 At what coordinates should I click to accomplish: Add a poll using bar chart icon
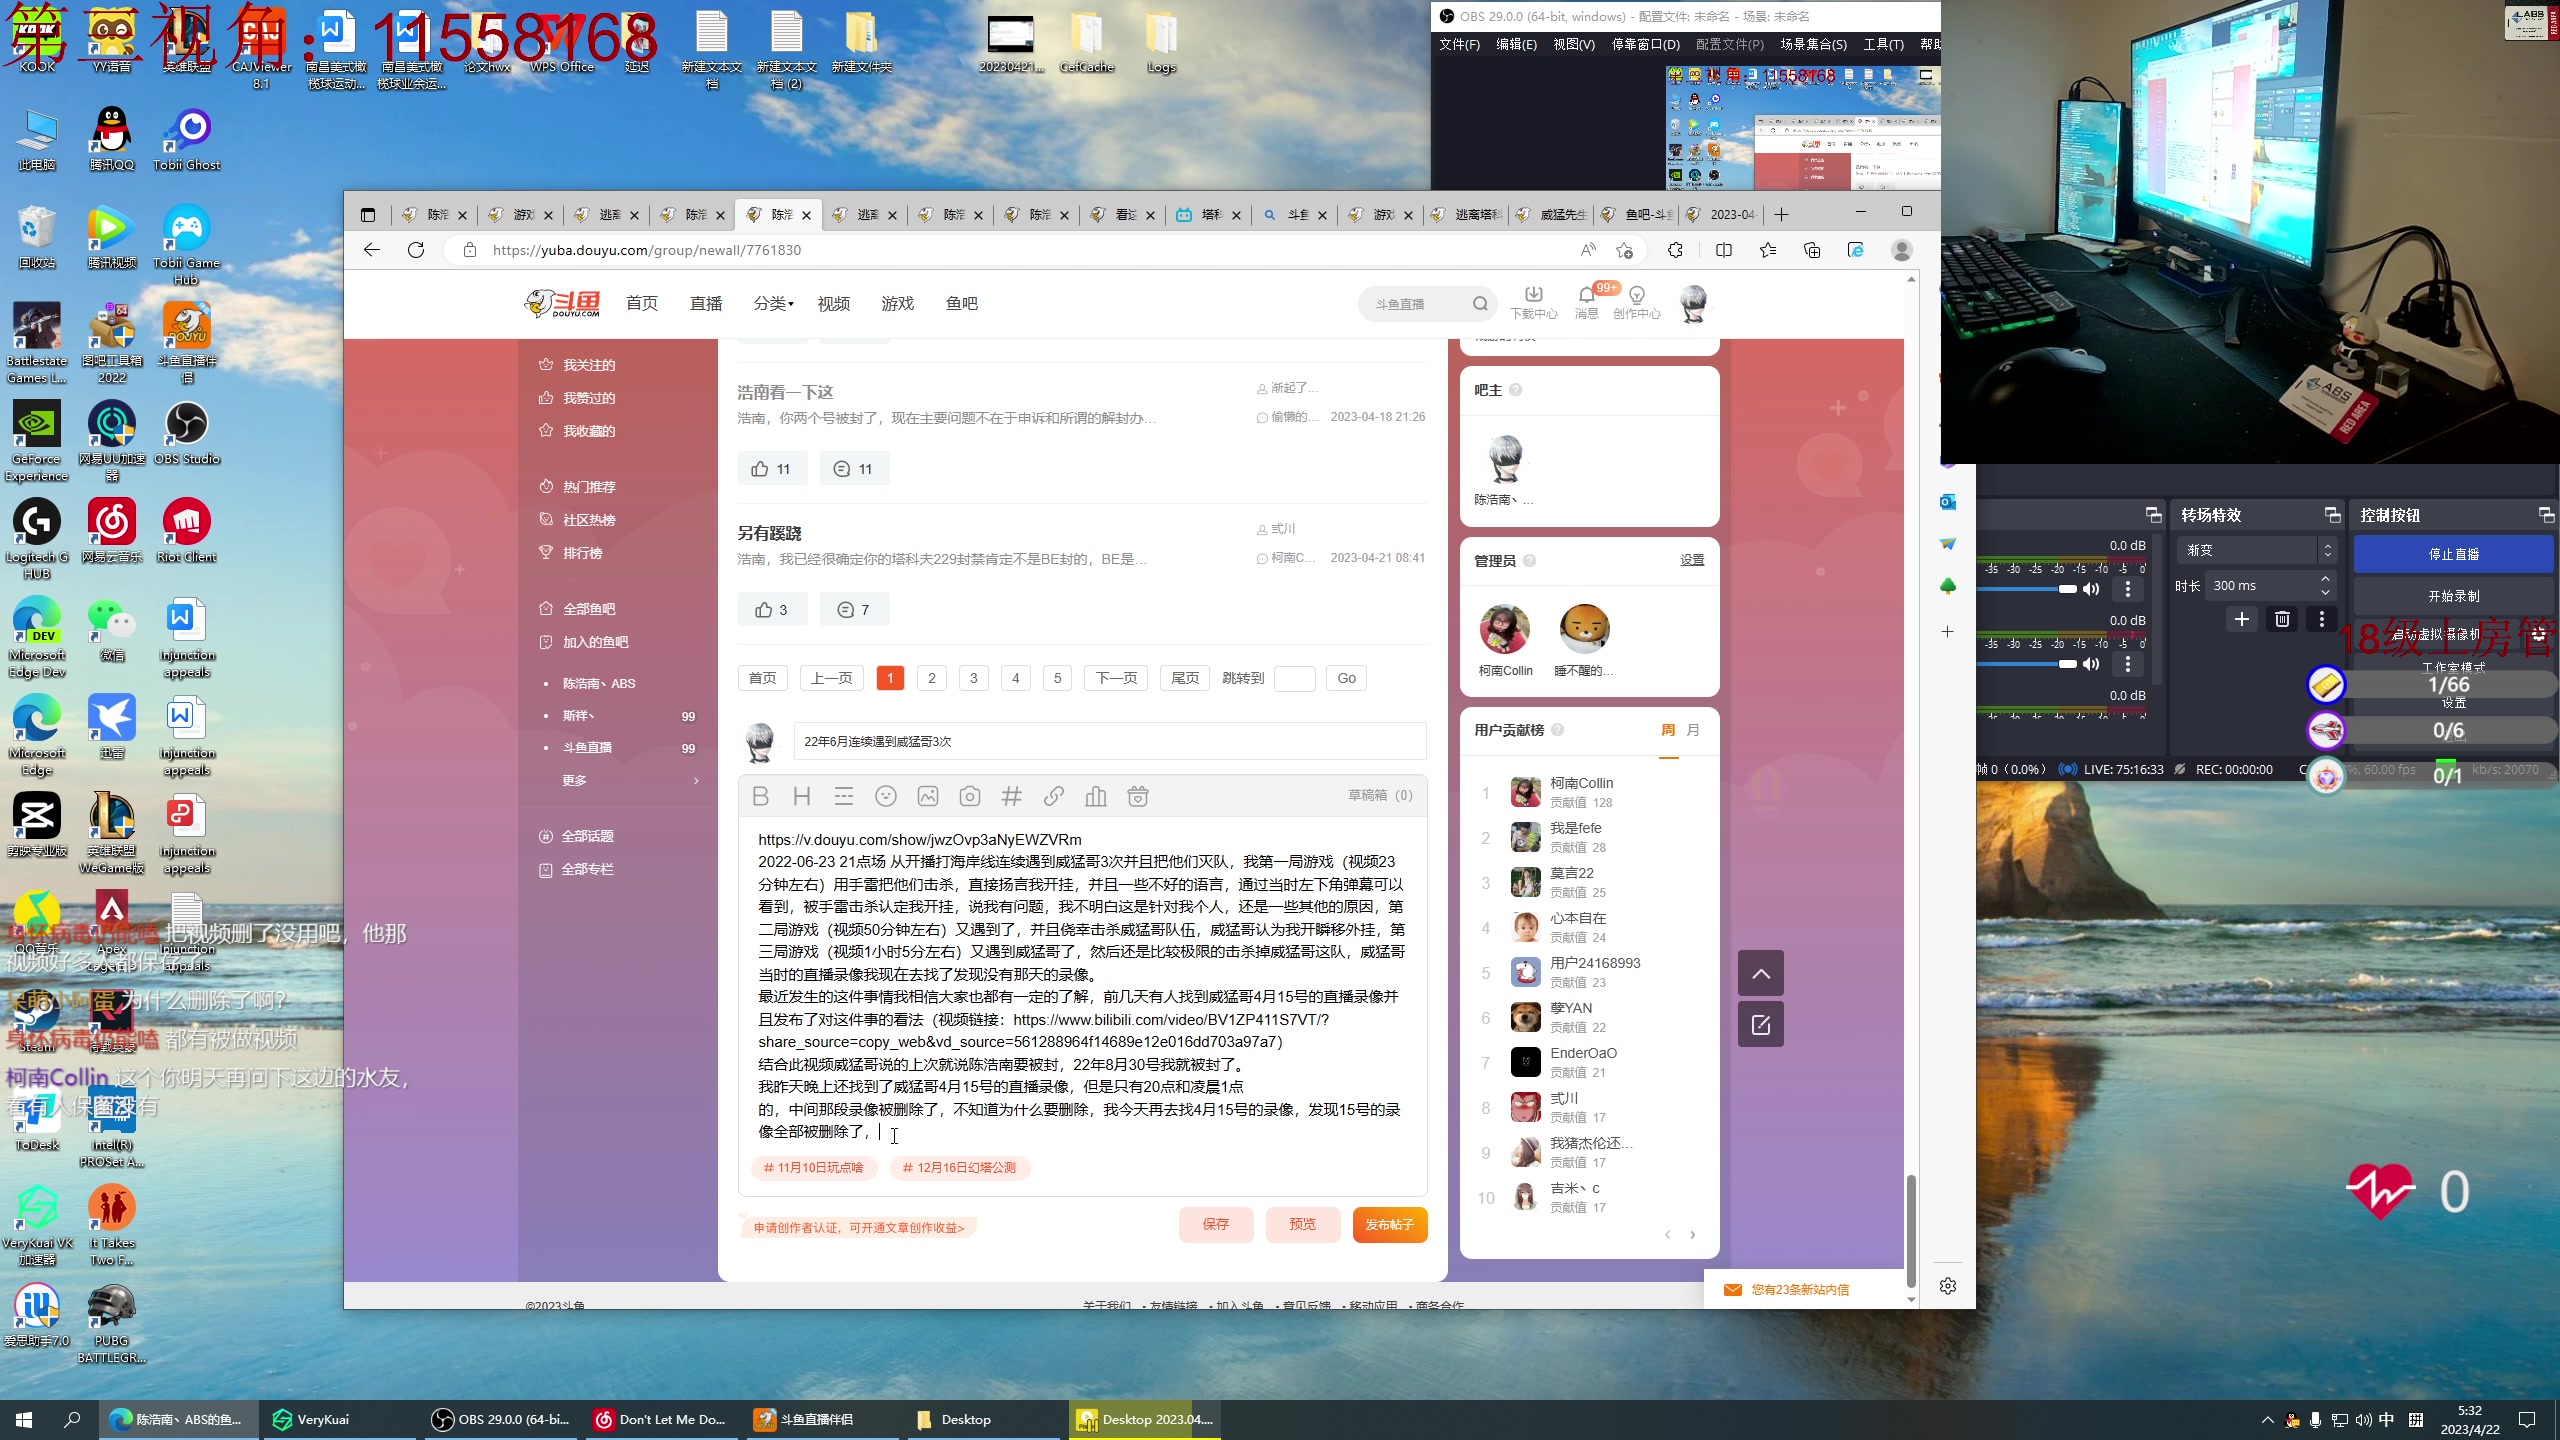(x=1096, y=796)
